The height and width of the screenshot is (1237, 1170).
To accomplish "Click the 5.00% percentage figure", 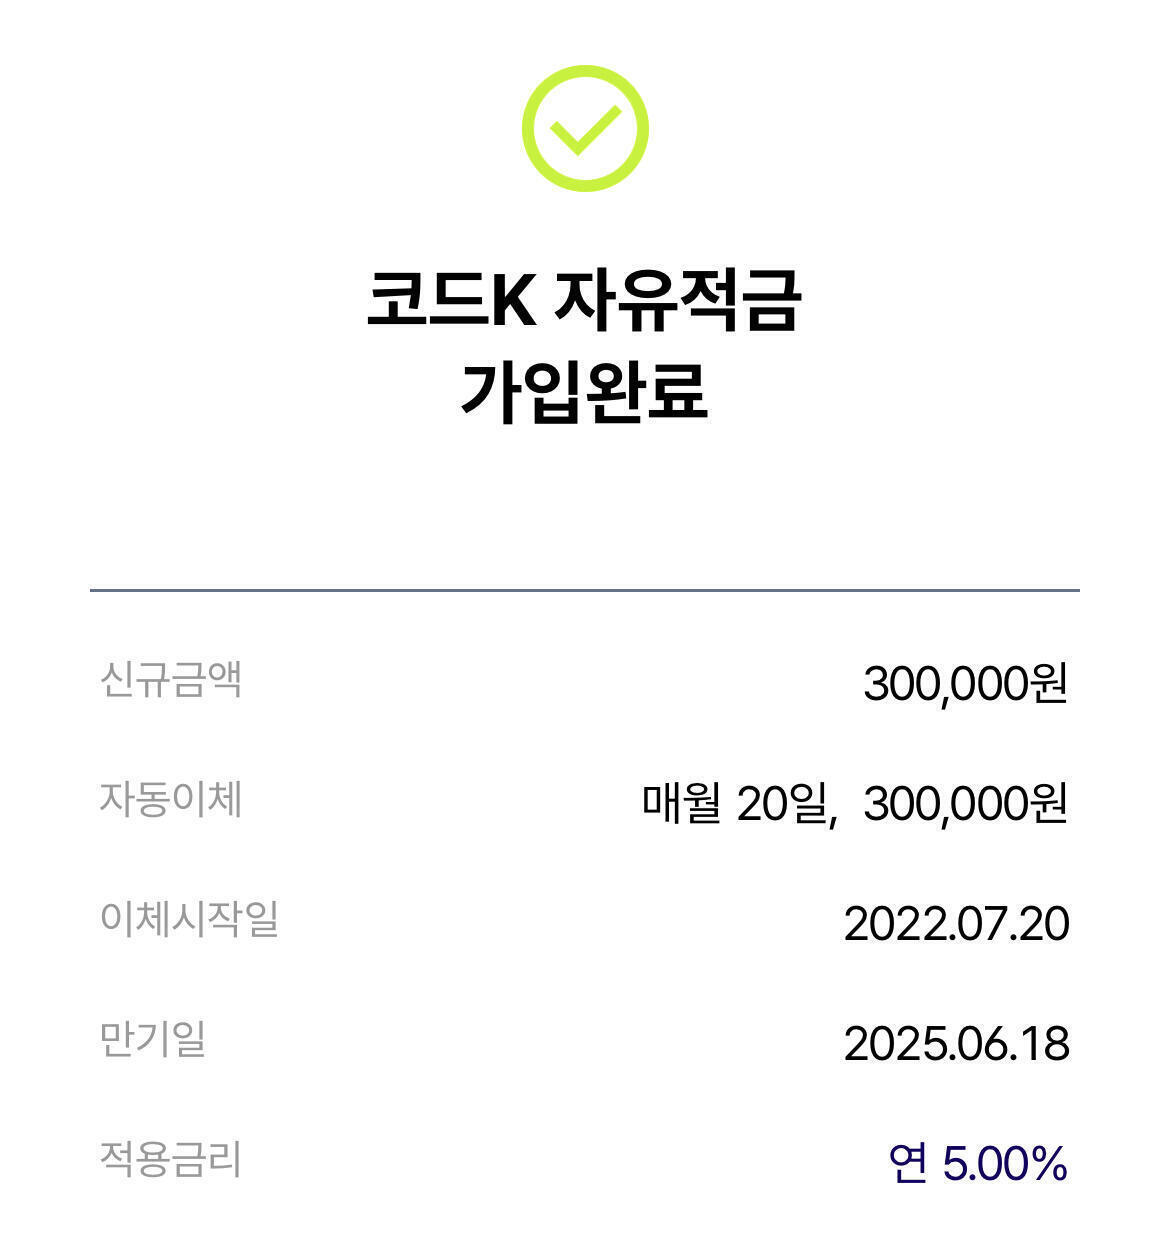I will [1005, 1163].
